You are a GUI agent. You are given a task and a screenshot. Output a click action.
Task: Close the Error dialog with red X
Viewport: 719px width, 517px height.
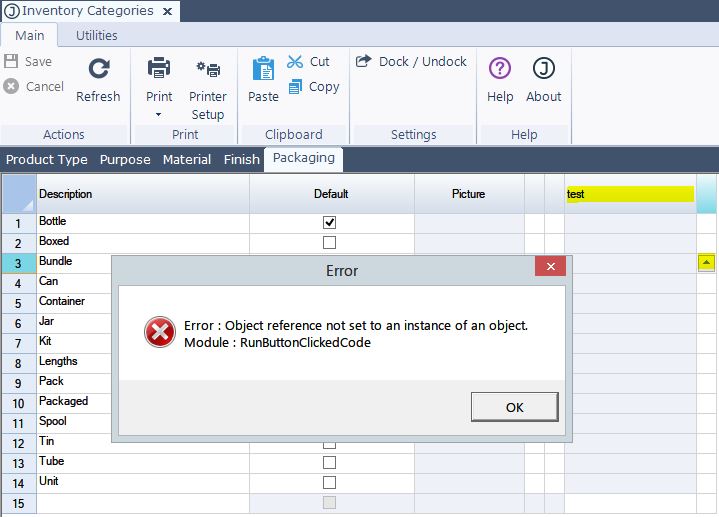coord(550,267)
